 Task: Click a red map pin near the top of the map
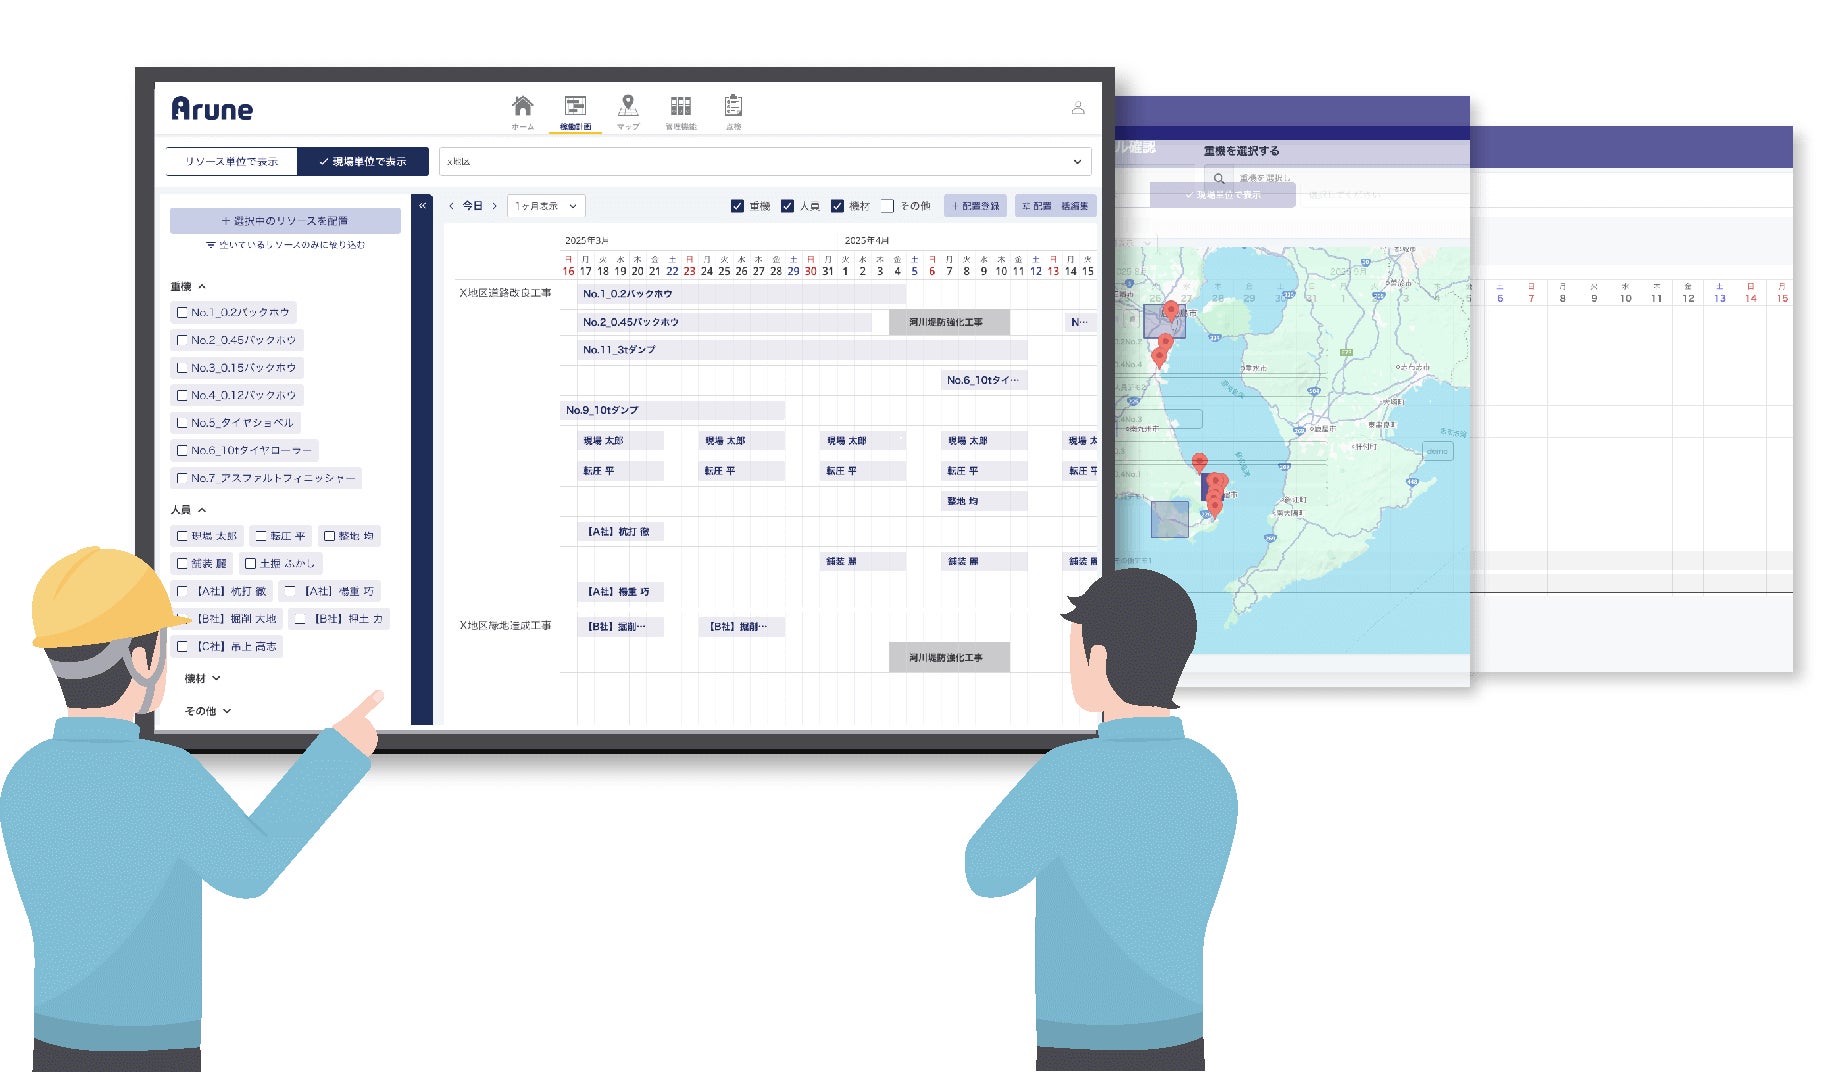coord(1170,310)
